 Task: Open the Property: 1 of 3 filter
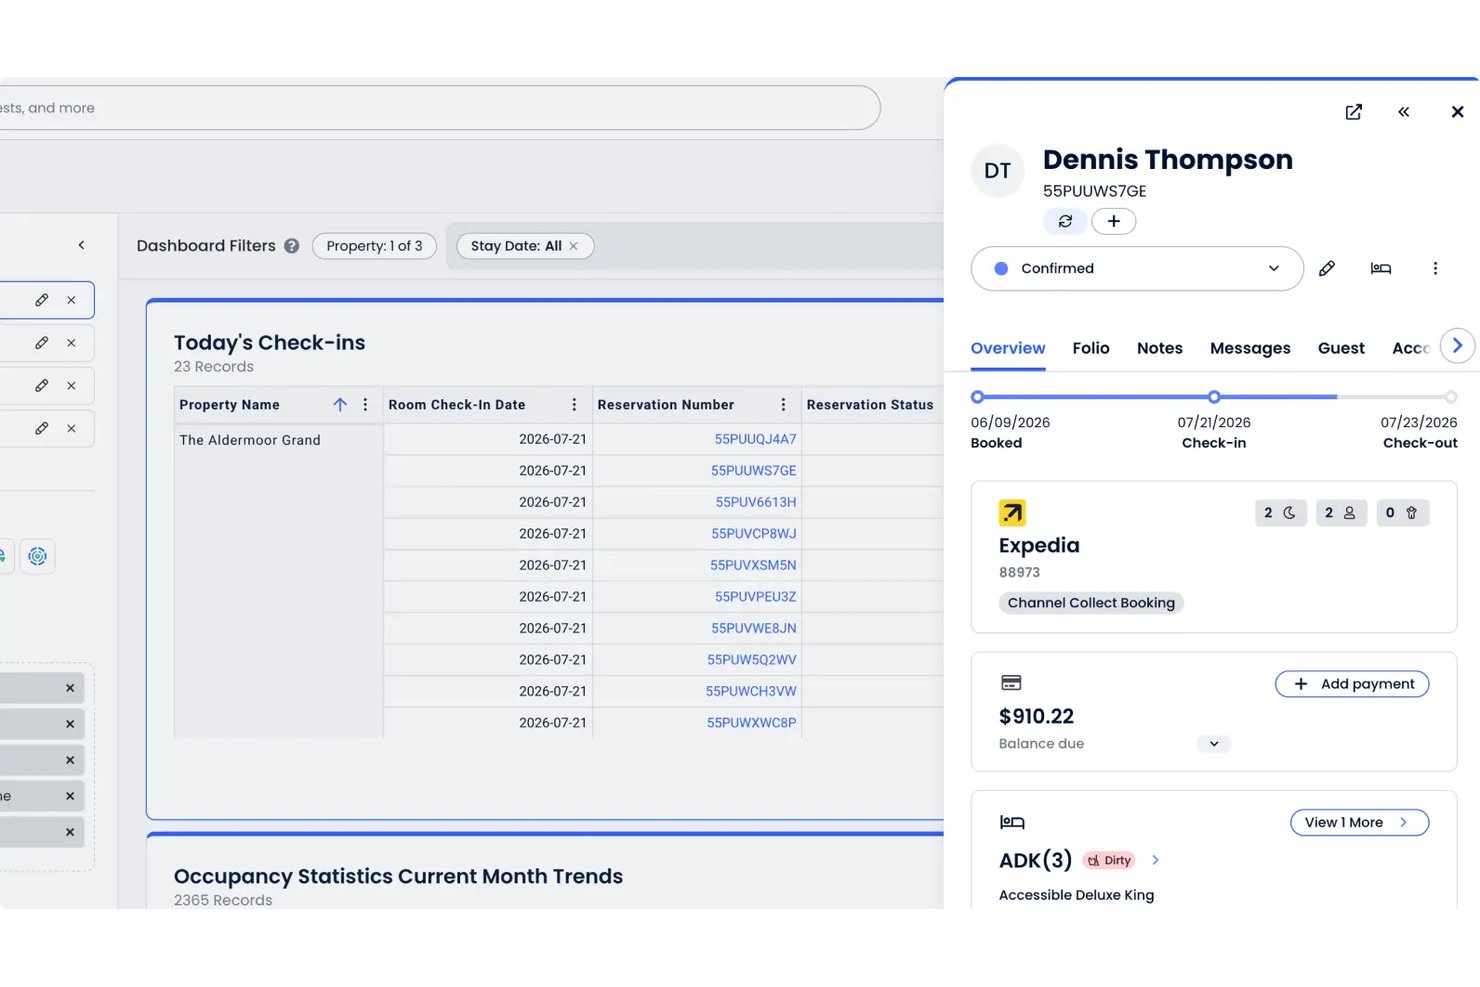coord(374,246)
